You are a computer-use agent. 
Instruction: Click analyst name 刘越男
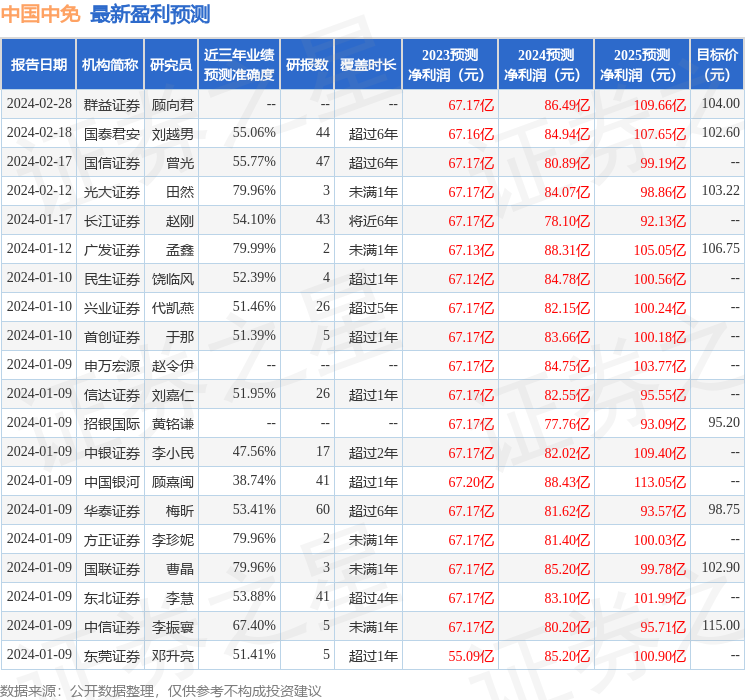click(173, 134)
